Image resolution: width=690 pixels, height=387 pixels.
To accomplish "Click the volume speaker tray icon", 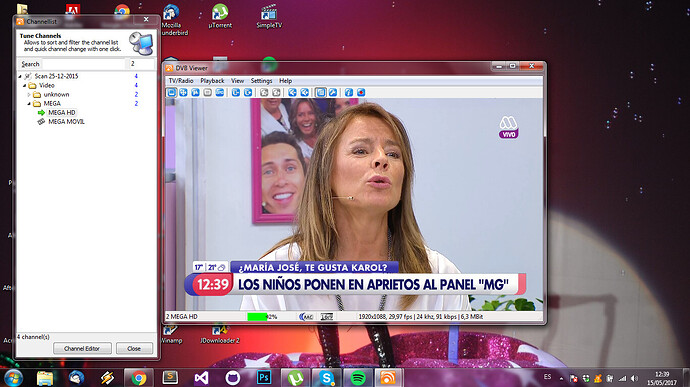I will pos(634,378).
